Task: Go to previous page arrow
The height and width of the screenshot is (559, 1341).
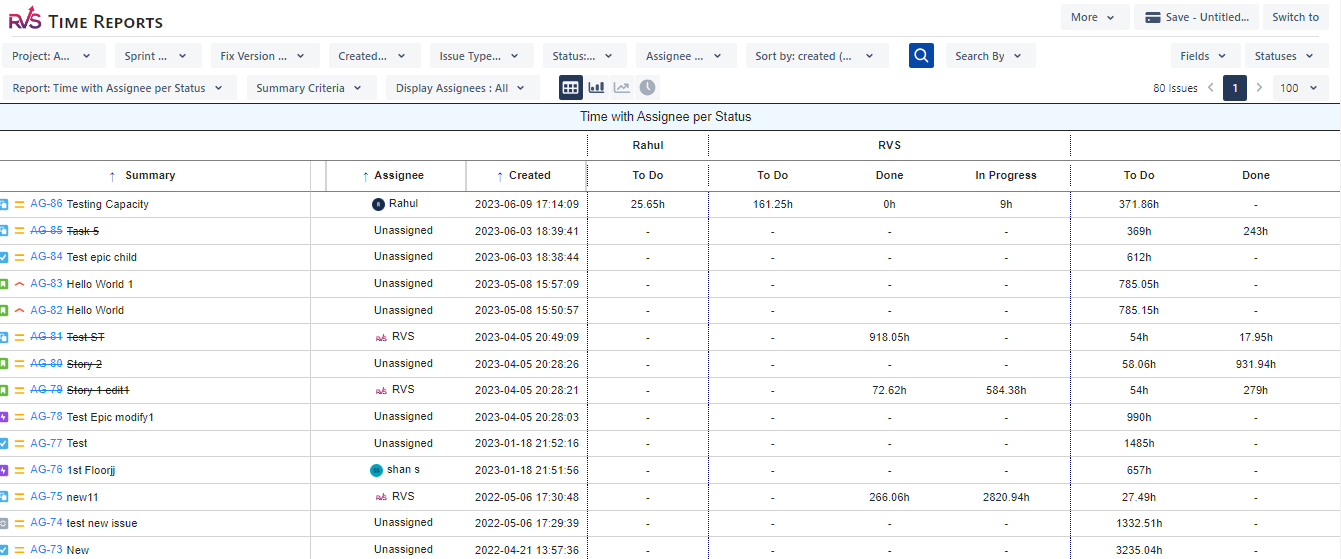Action: (1211, 88)
